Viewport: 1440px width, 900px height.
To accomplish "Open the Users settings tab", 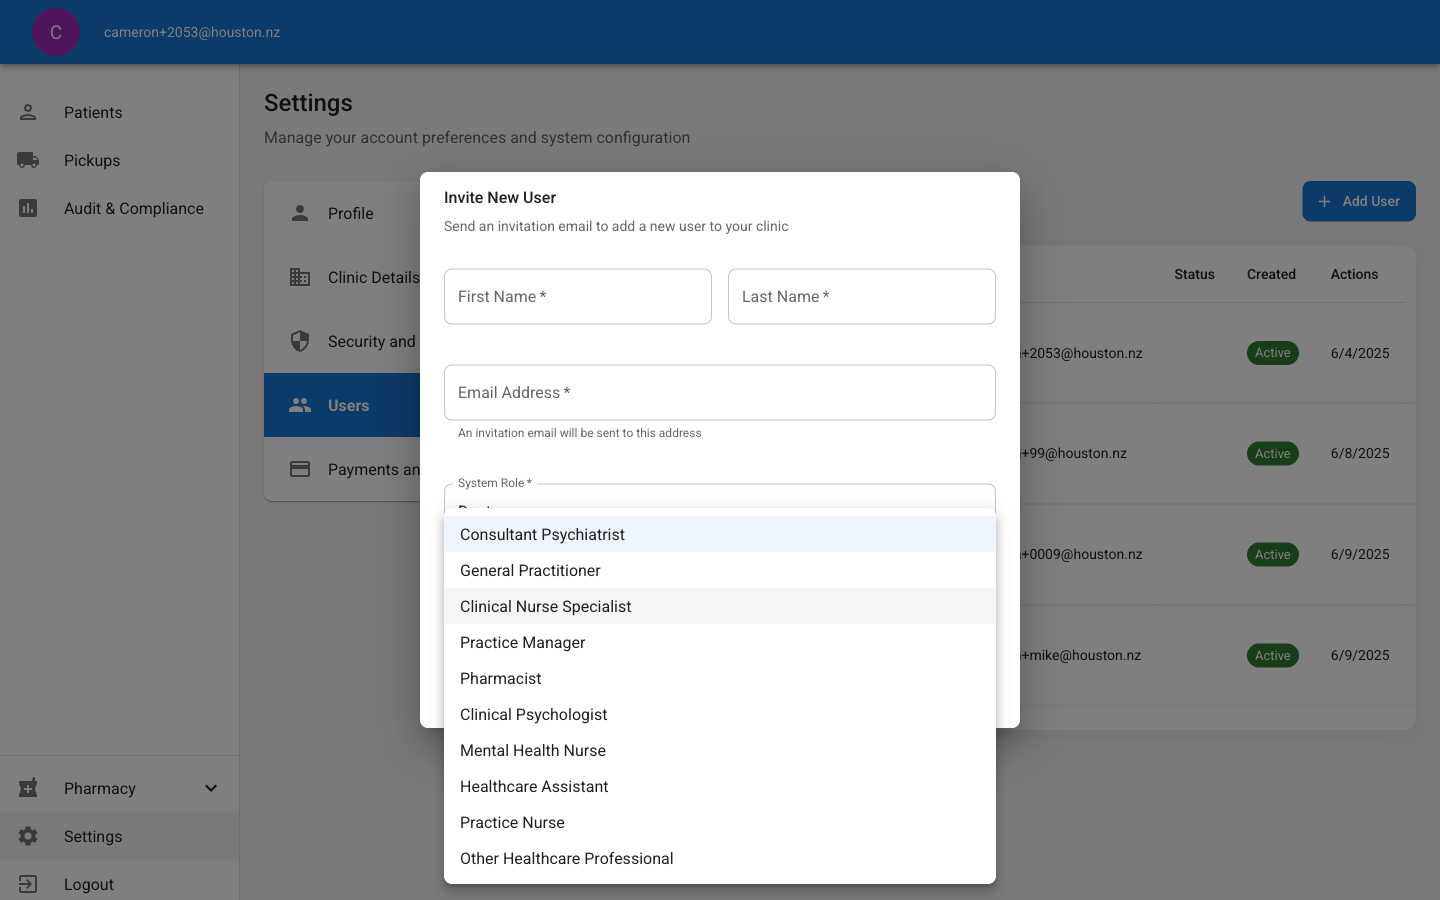I will 342,405.
